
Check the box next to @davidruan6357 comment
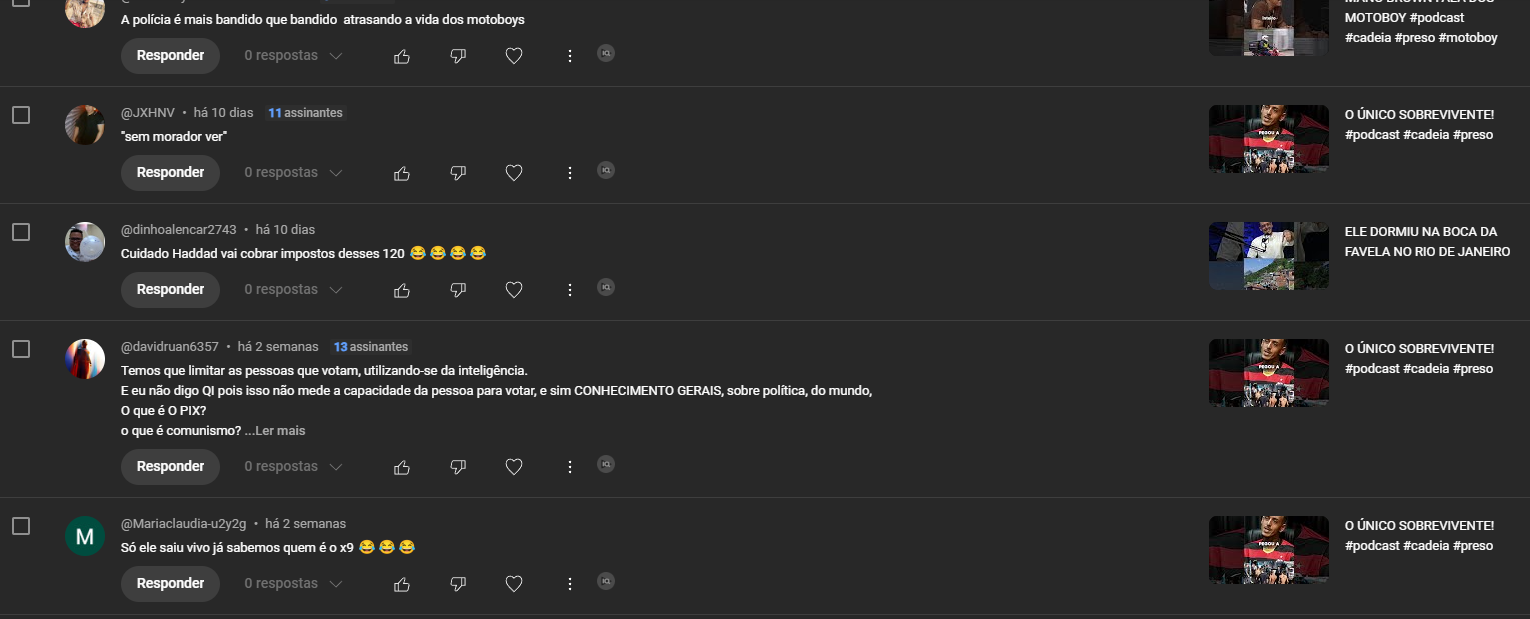(x=21, y=349)
